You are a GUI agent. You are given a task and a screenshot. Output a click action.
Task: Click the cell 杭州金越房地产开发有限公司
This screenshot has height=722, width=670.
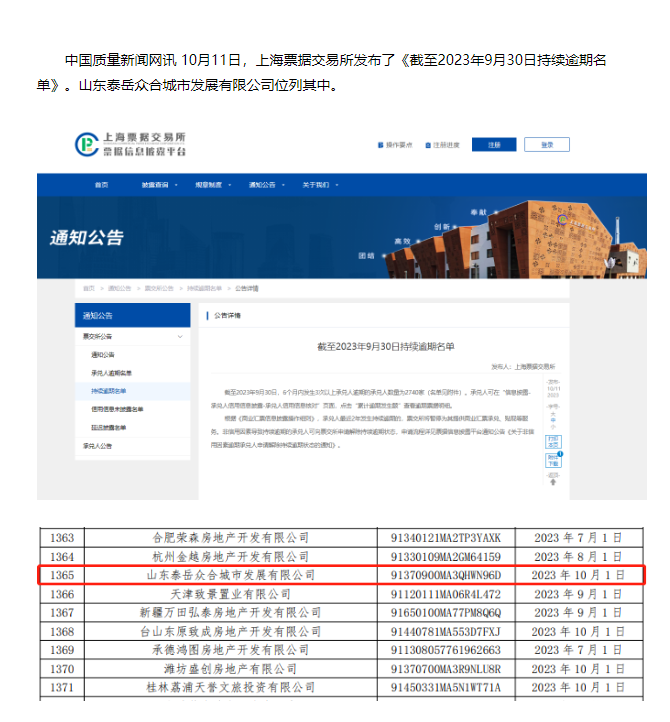click(231, 557)
